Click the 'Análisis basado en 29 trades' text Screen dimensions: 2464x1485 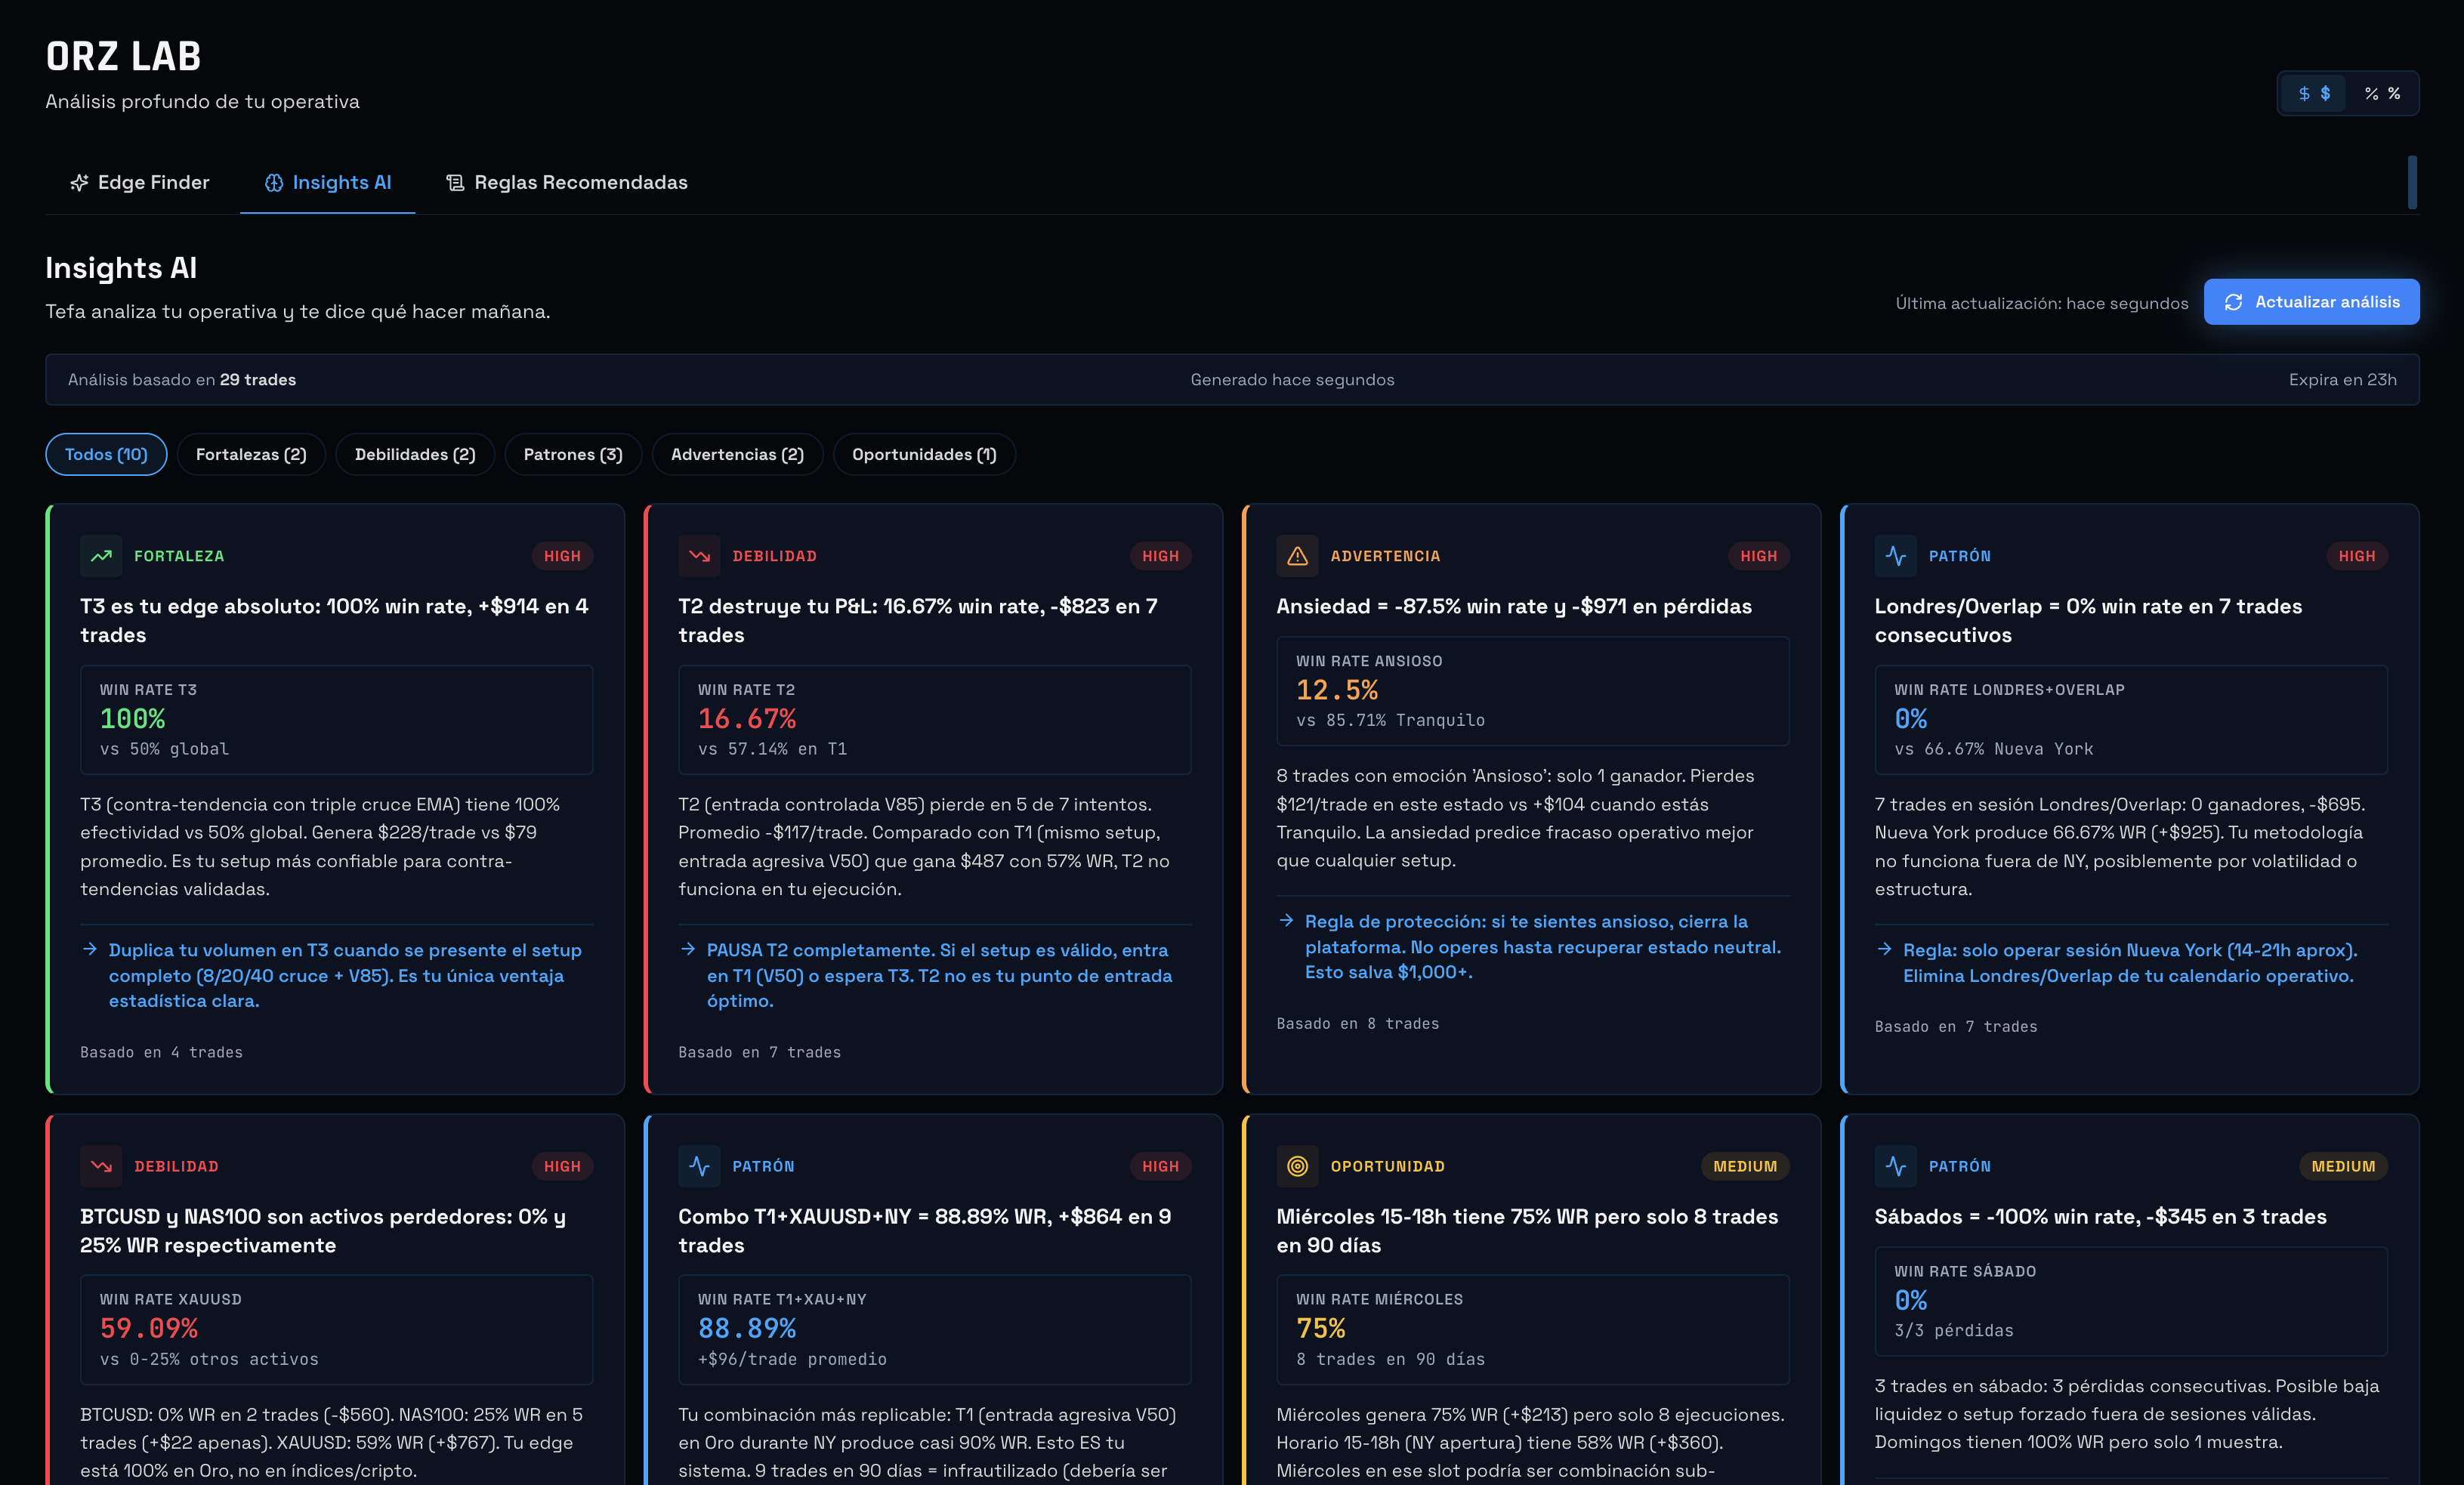182,380
